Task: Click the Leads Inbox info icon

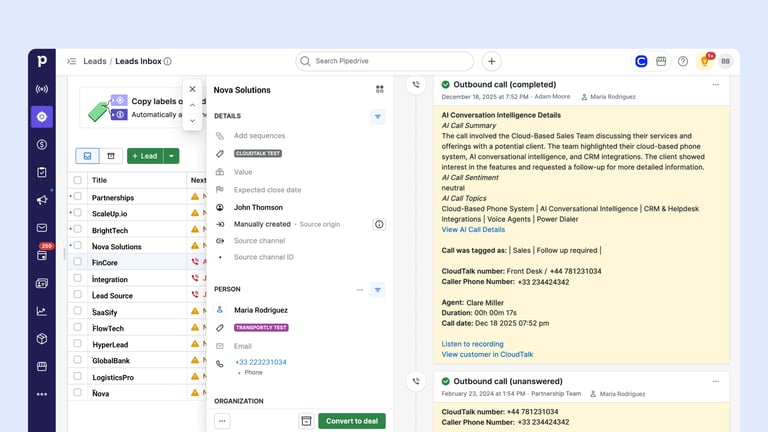Action: [x=168, y=61]
